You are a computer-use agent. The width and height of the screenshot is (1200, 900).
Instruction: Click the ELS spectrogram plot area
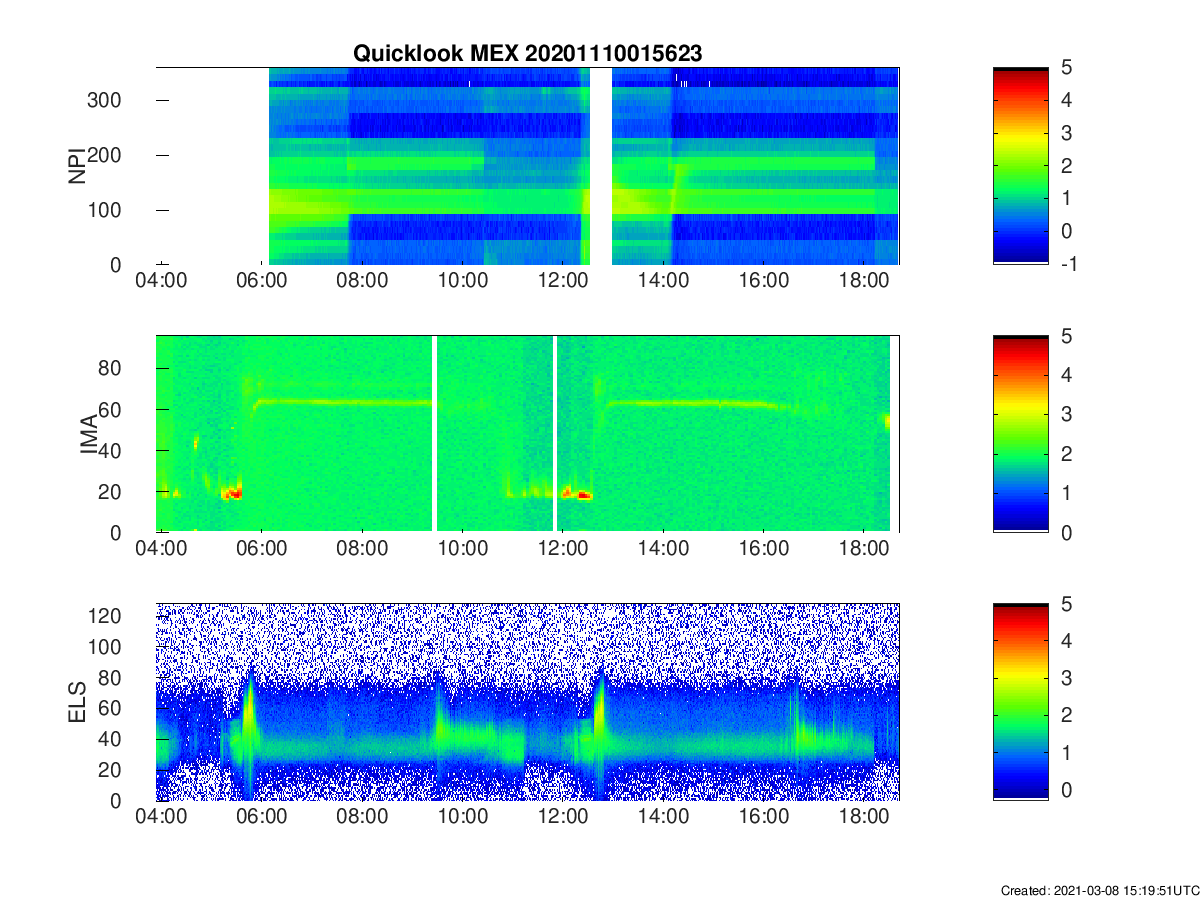[527, 702]
